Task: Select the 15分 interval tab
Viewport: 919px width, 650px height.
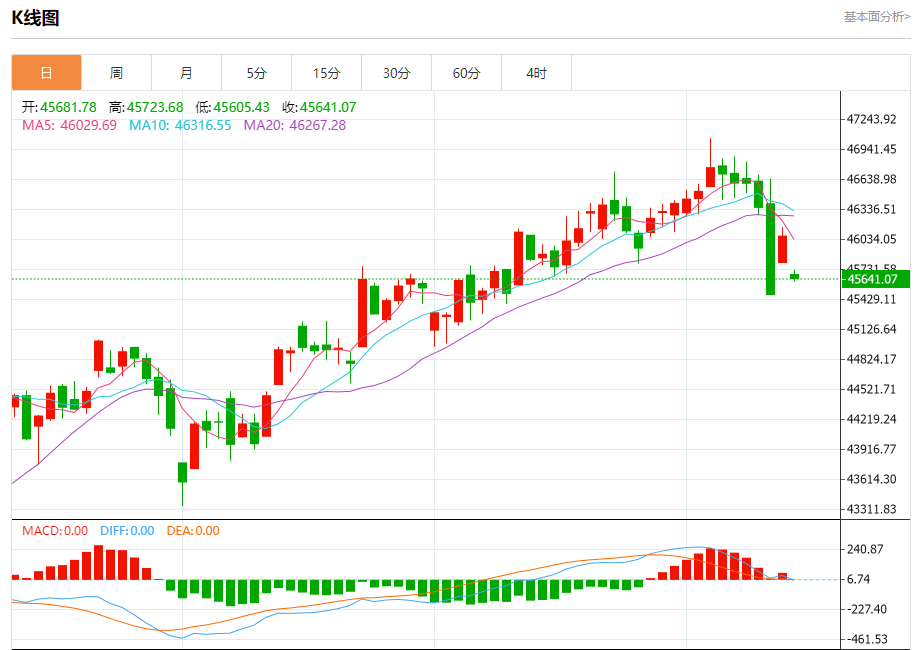Action: [326, 73]
